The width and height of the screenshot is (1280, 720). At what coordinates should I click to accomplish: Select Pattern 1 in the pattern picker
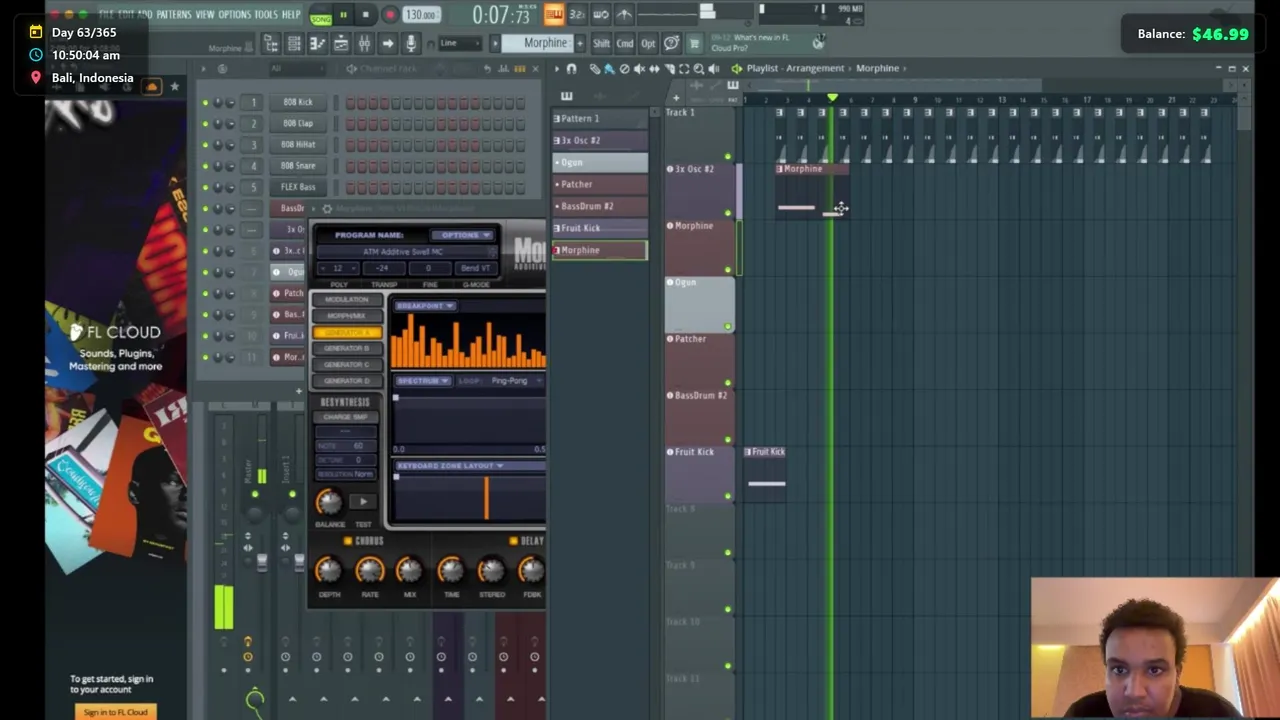(x=600, y=118)
